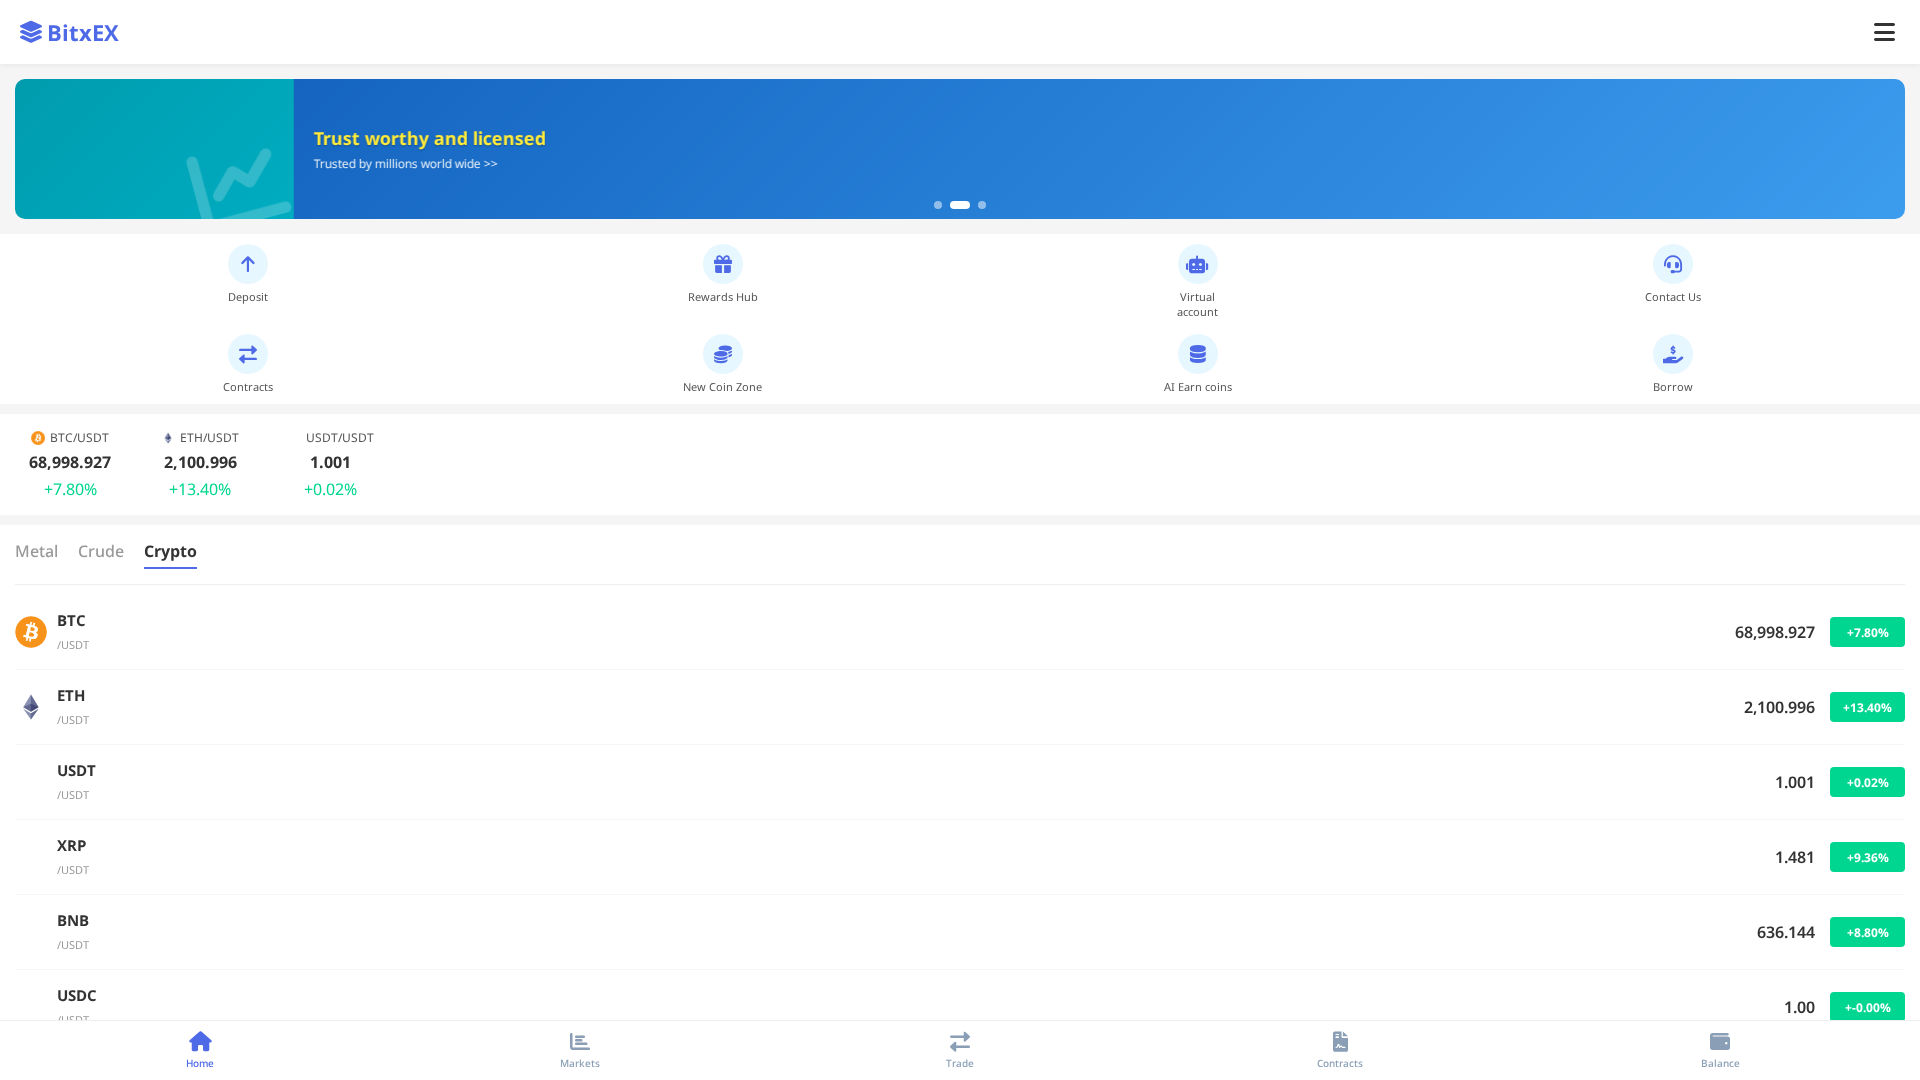Screen dimensions: 1920x1080
Task: Select the AI Earn coins icon
Action: pos(1197,354)
